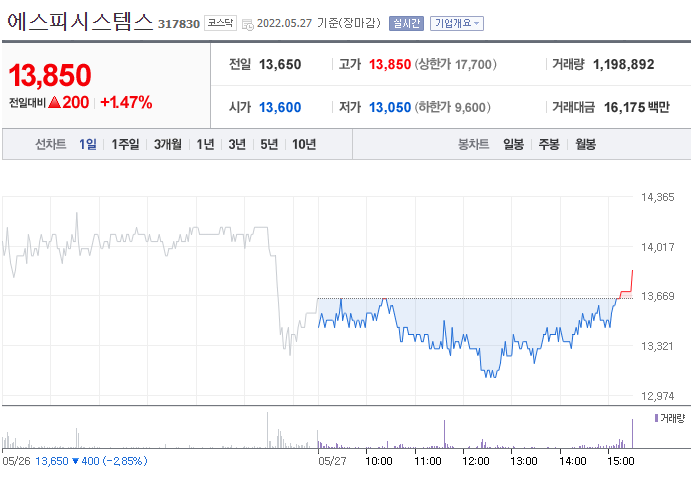Click the red up-triangle change indicator
The image size is (691, 480).
[54, 103]
